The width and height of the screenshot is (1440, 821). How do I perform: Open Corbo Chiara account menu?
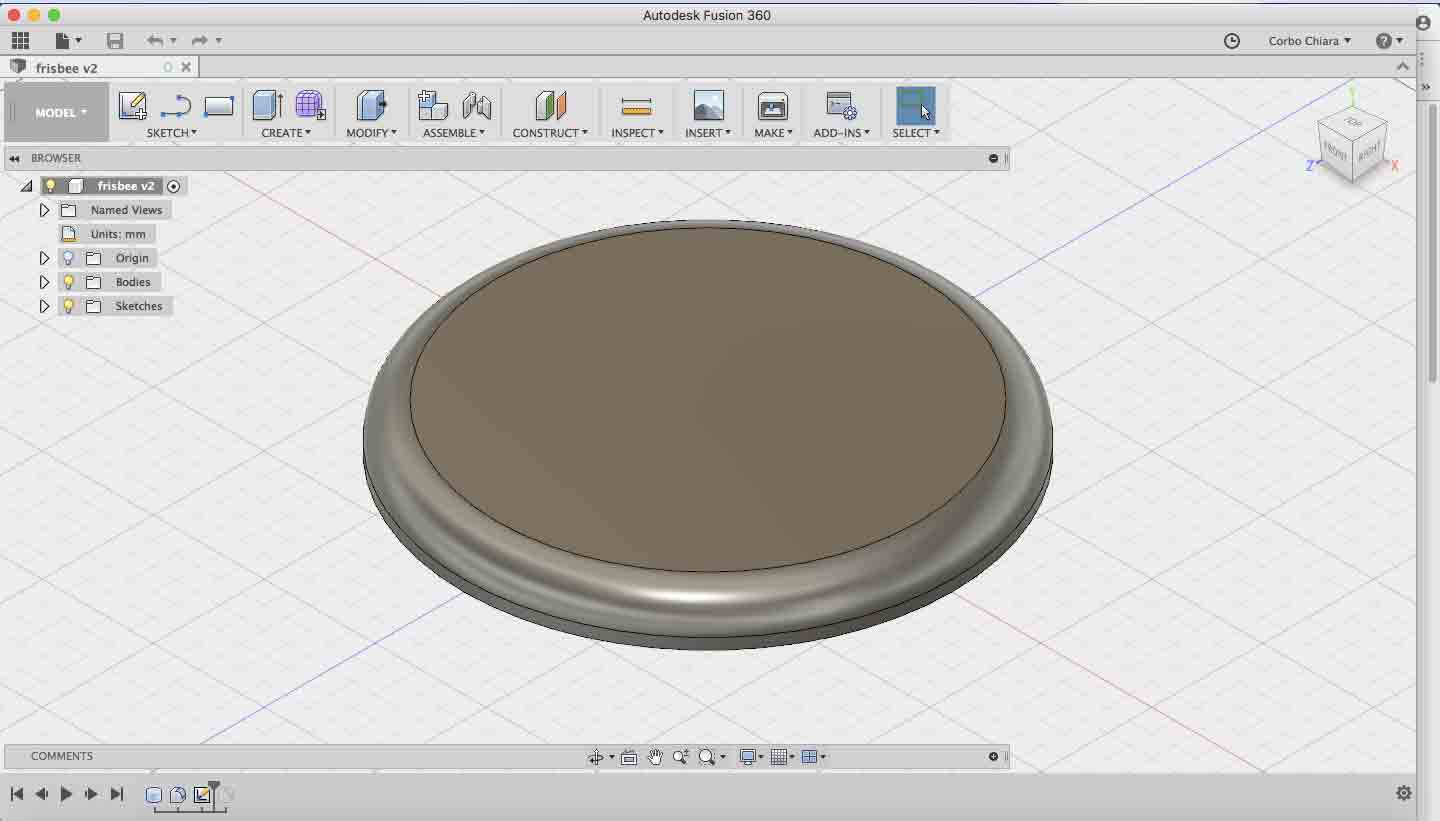[x=1310, y=41]
